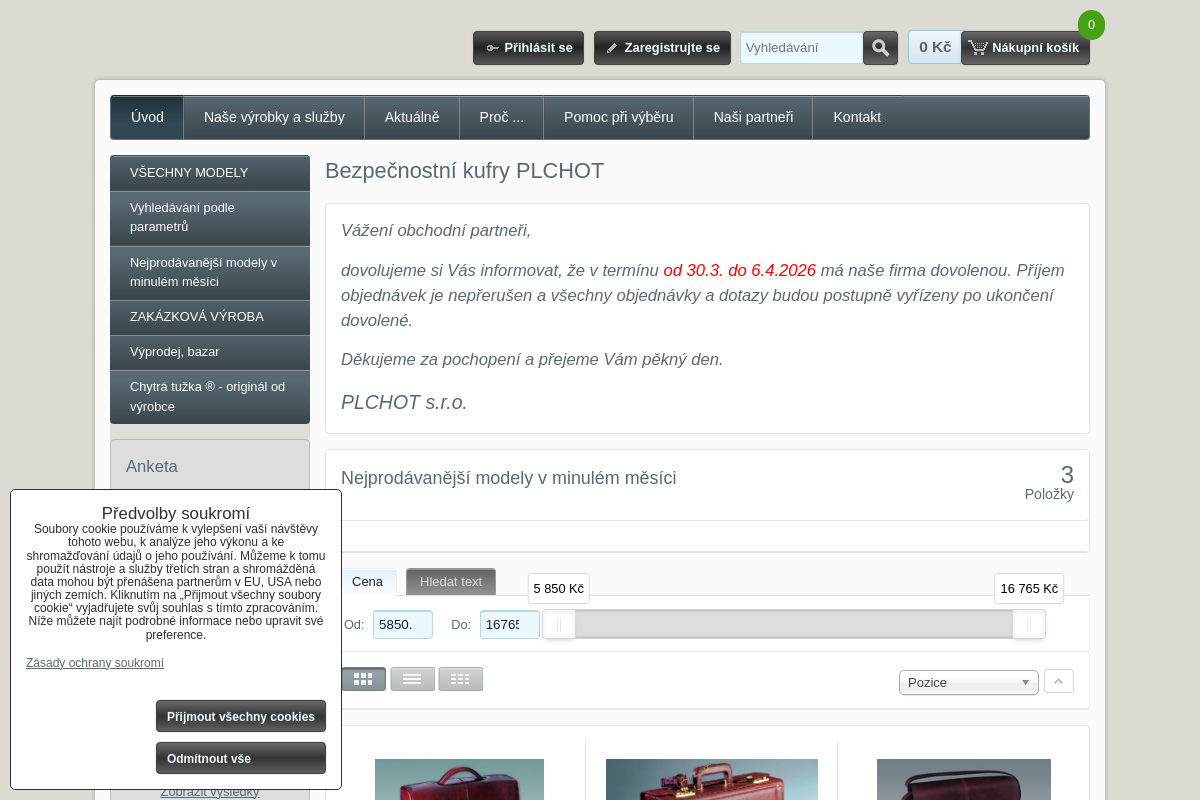Click Přihlásit se login button
The image size is (1200, 800).
coord(528,48)
